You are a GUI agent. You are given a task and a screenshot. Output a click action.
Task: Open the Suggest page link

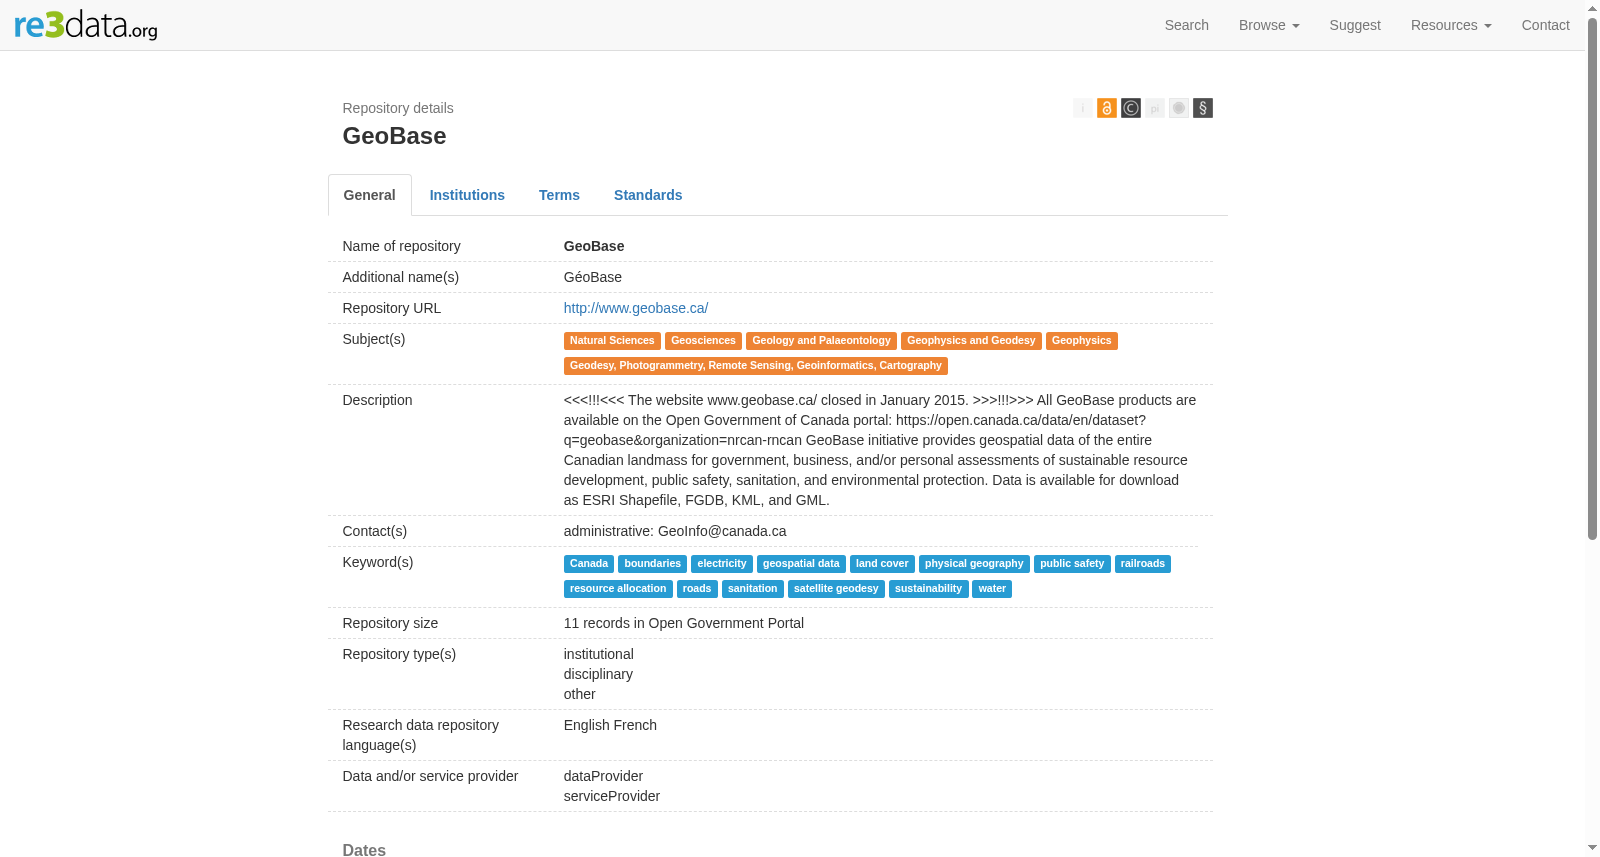pyautogui.click(x=1355, y=25)
